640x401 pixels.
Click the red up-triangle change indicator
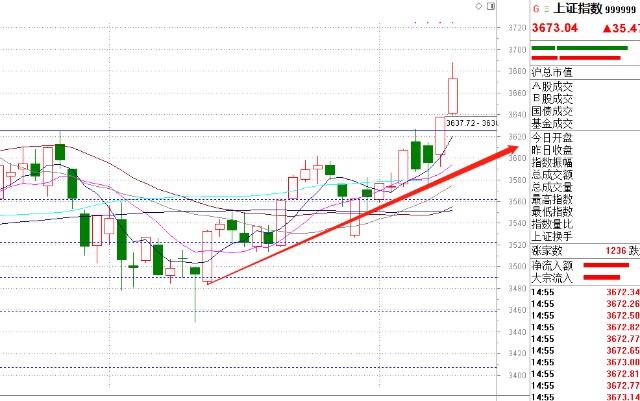pos(606,30)
